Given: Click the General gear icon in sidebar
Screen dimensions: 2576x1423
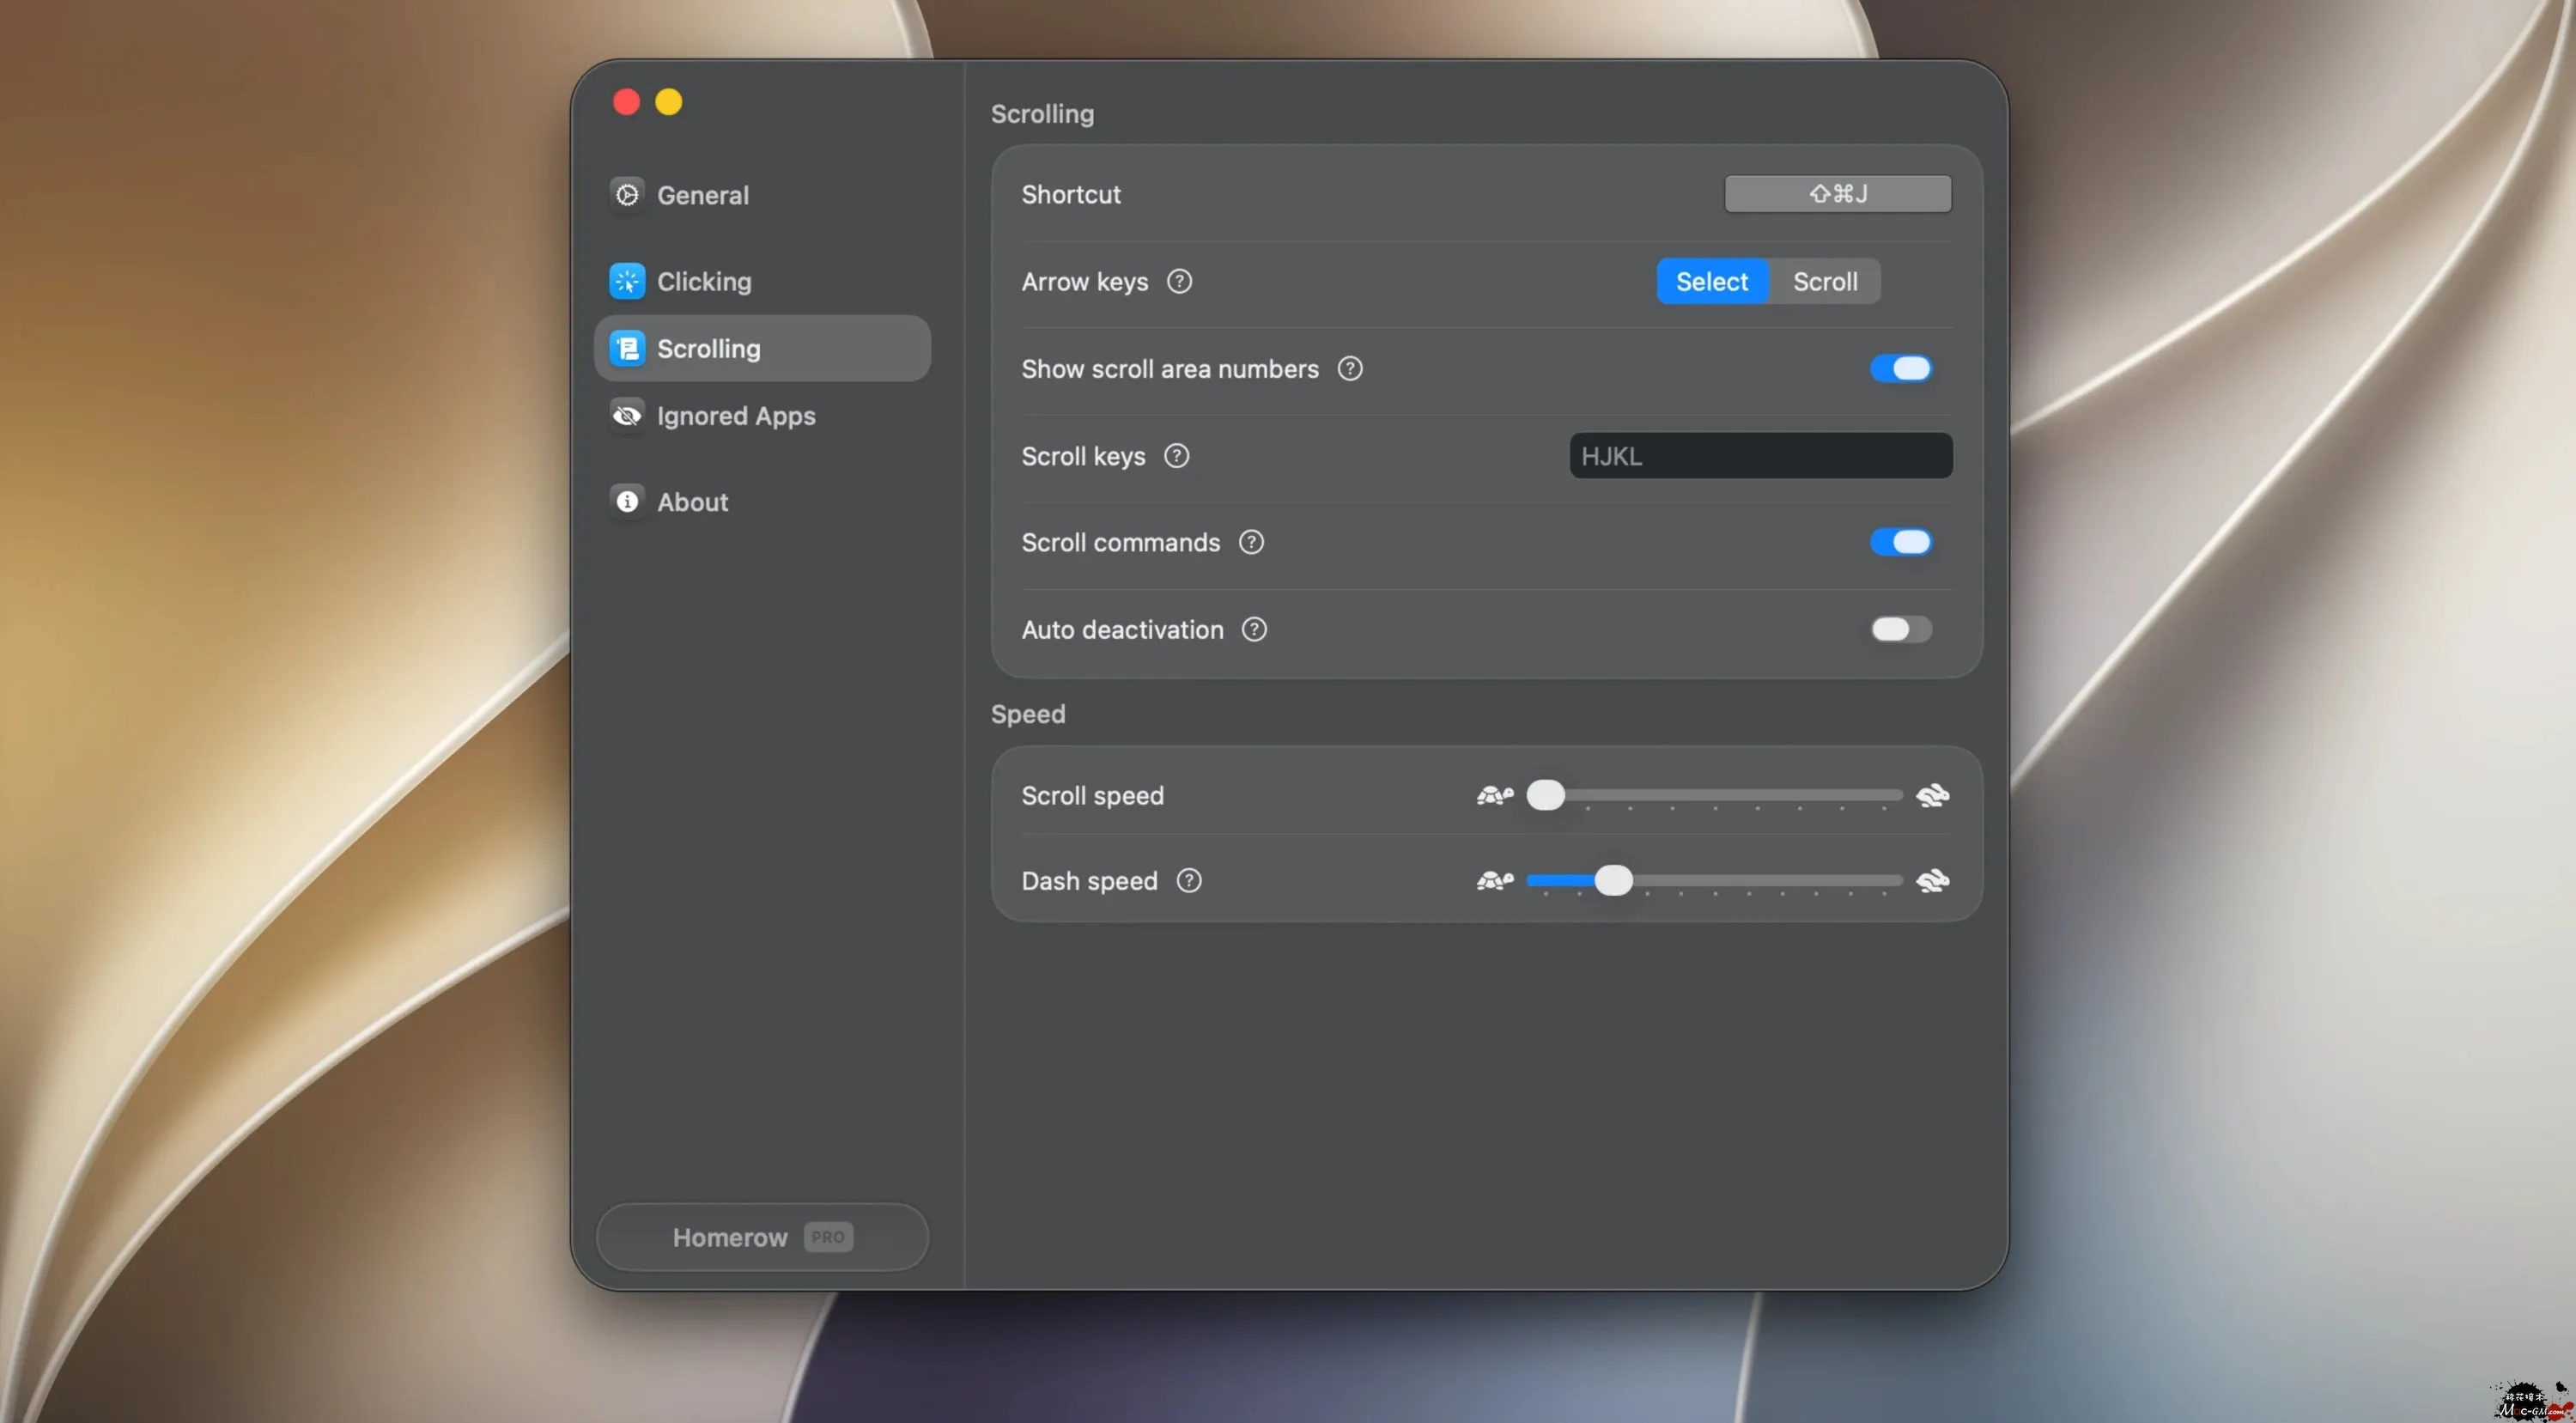Looking at the screenshot, I should (627, 194).
